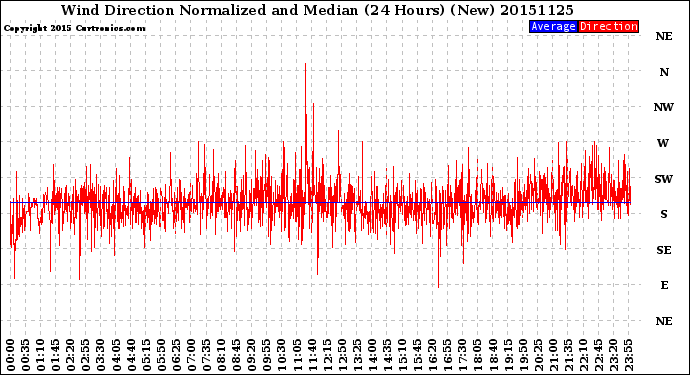Image resolution: width=690 pixels, height=375 pixels.
Task: Click the top NE axis label
Action: click(x=664, y=36)
